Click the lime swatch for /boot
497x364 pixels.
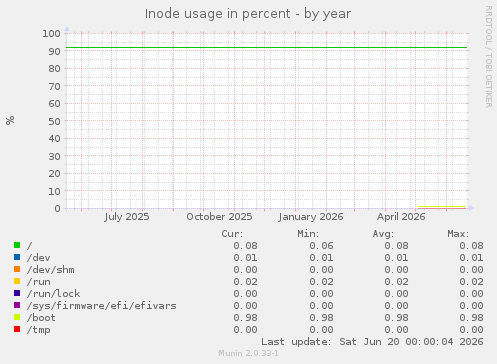17,317
